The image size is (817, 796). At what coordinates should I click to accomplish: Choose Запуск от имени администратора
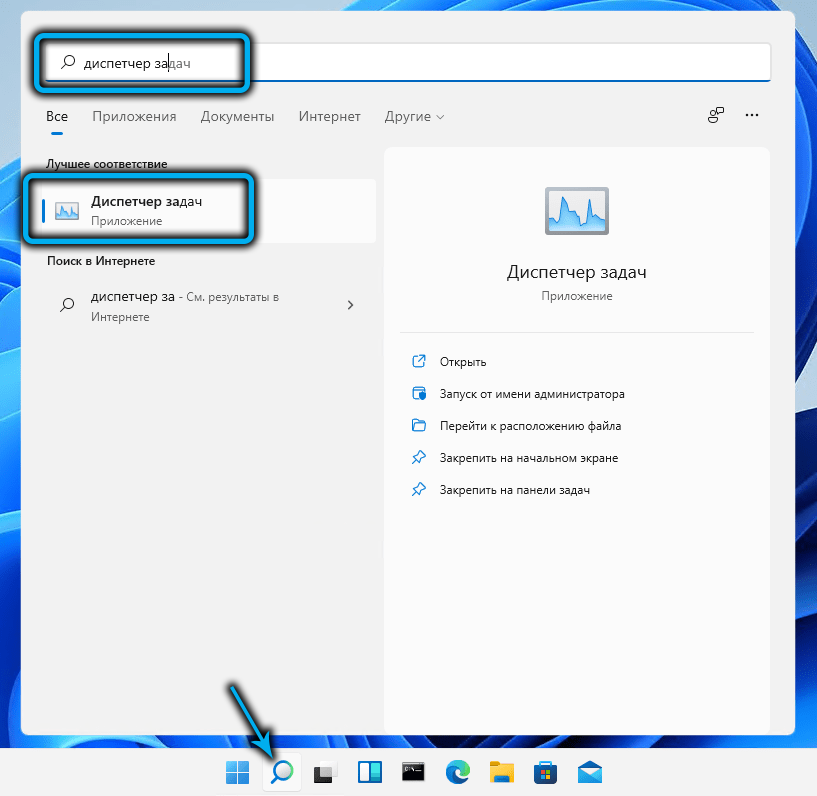531,394
